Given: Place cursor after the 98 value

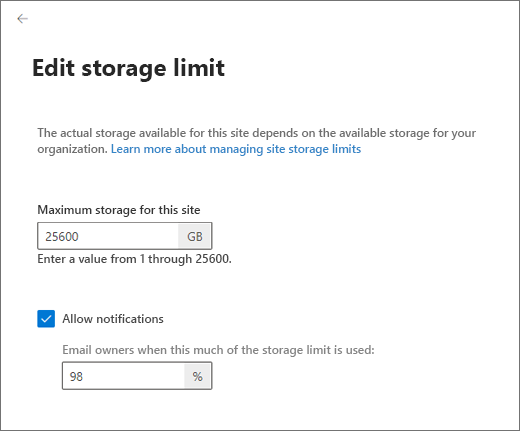Looking at the screenshot, I should point(84,377).
